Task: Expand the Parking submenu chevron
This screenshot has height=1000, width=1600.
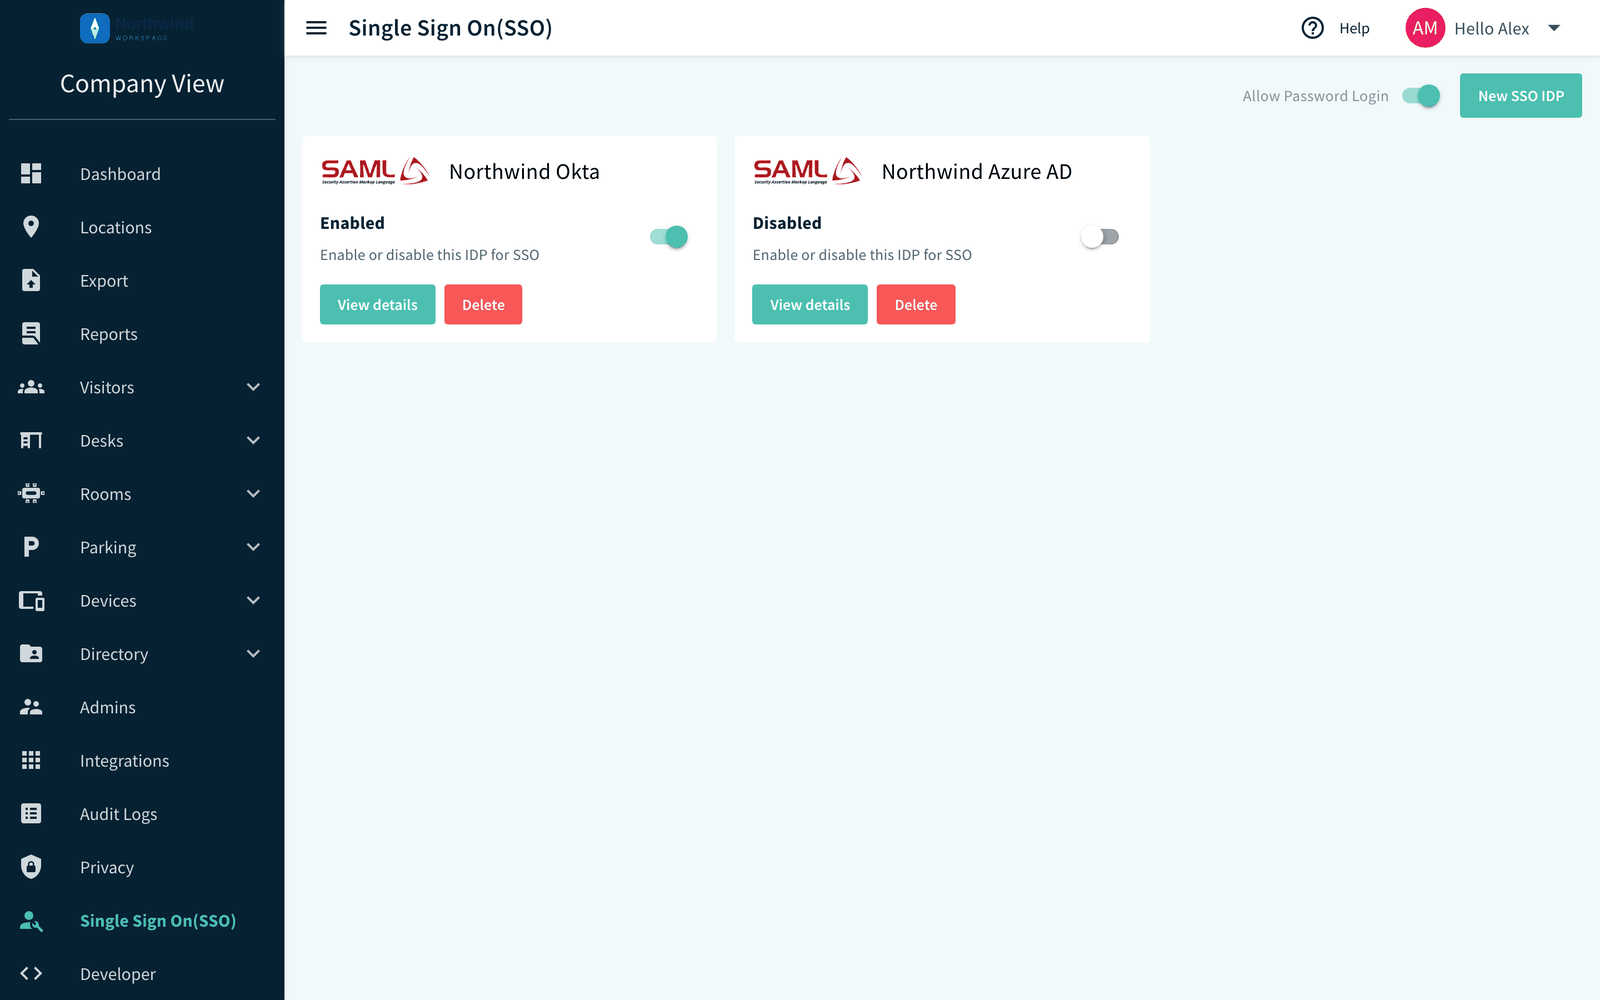Action: 253,547
